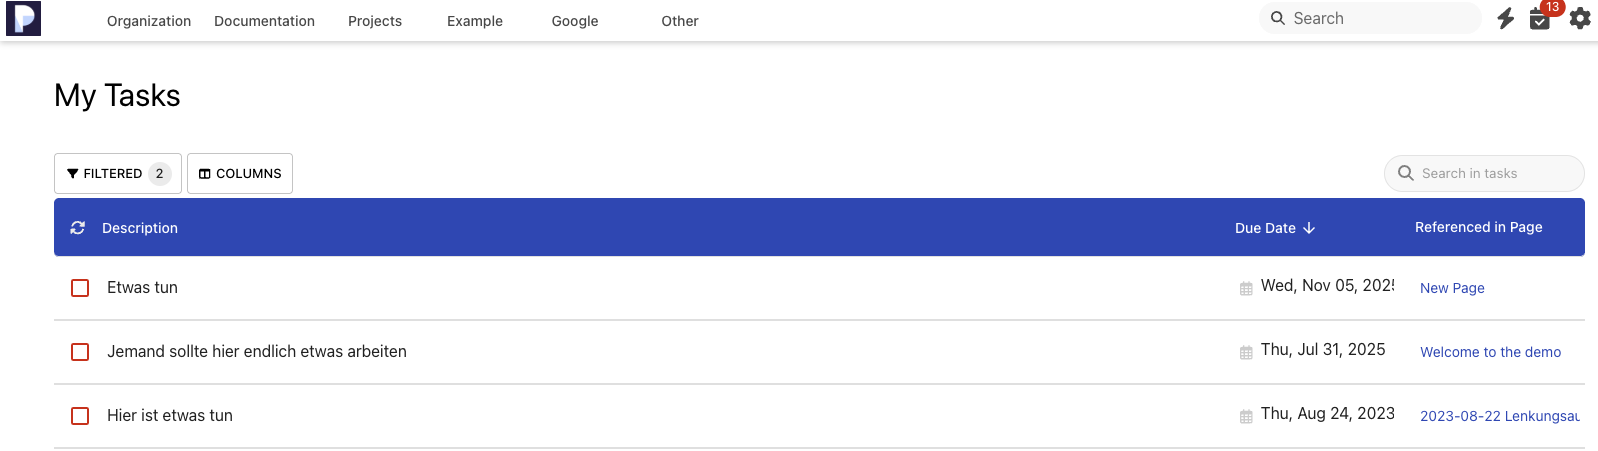This screenshot has width=1598, height=451.
Task: Open the New Page link
Action: click(1452, 288)
